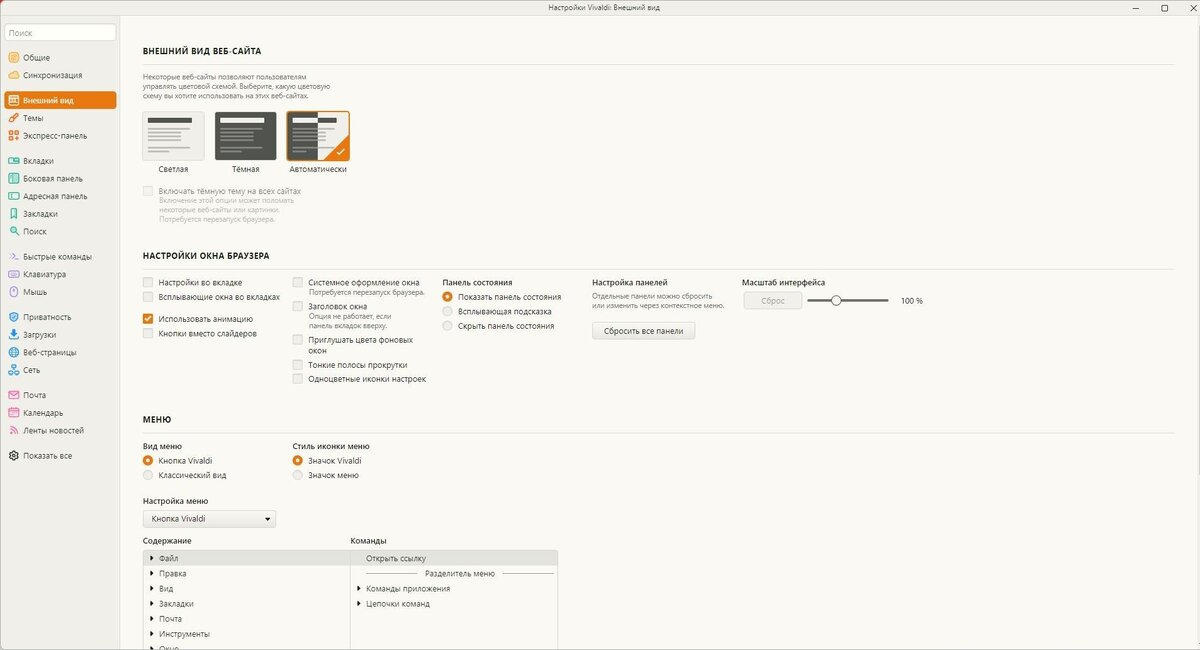Select Открыть ссылку command
The width and height of the screenshot is (1200, 650).
tap(454, 558)
